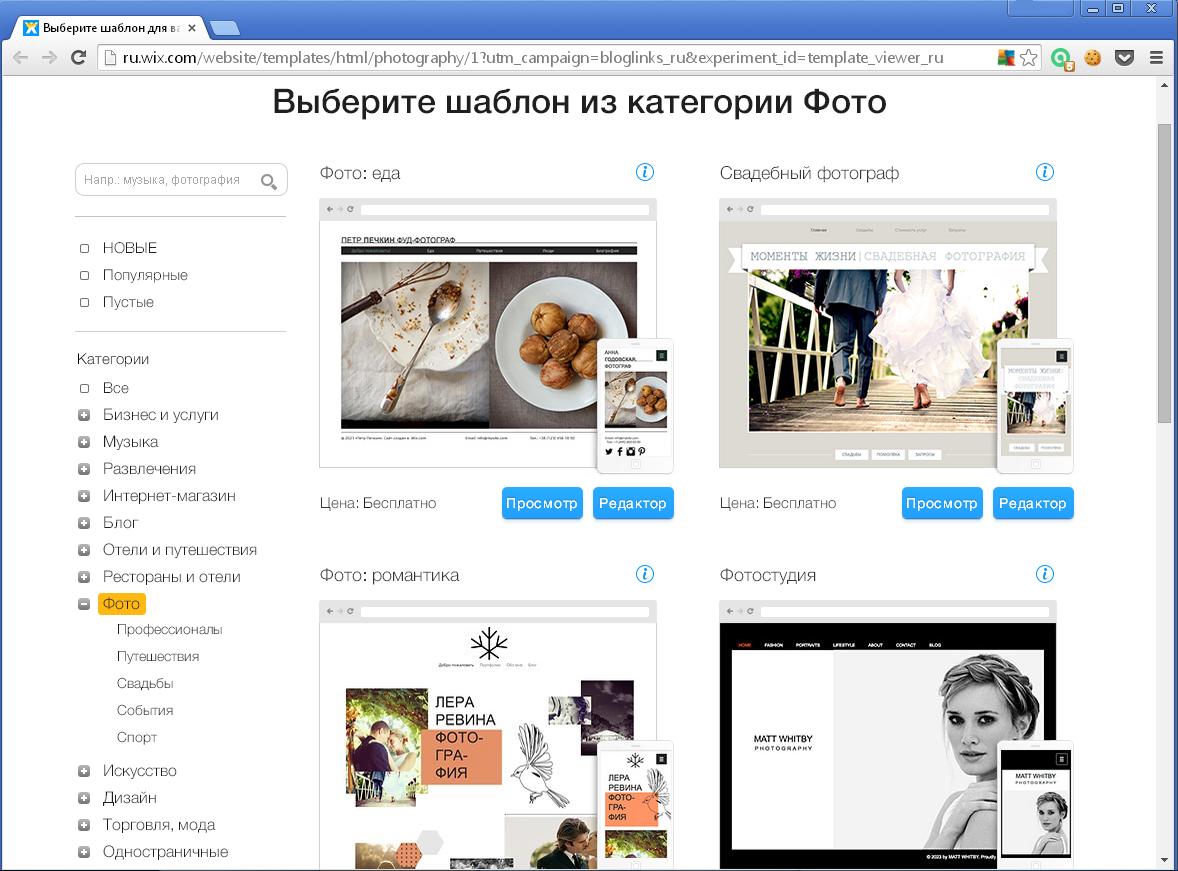Toggle the Популярные filter checkbox
Screen dimensions: 1178x871
tap(85, 275)
